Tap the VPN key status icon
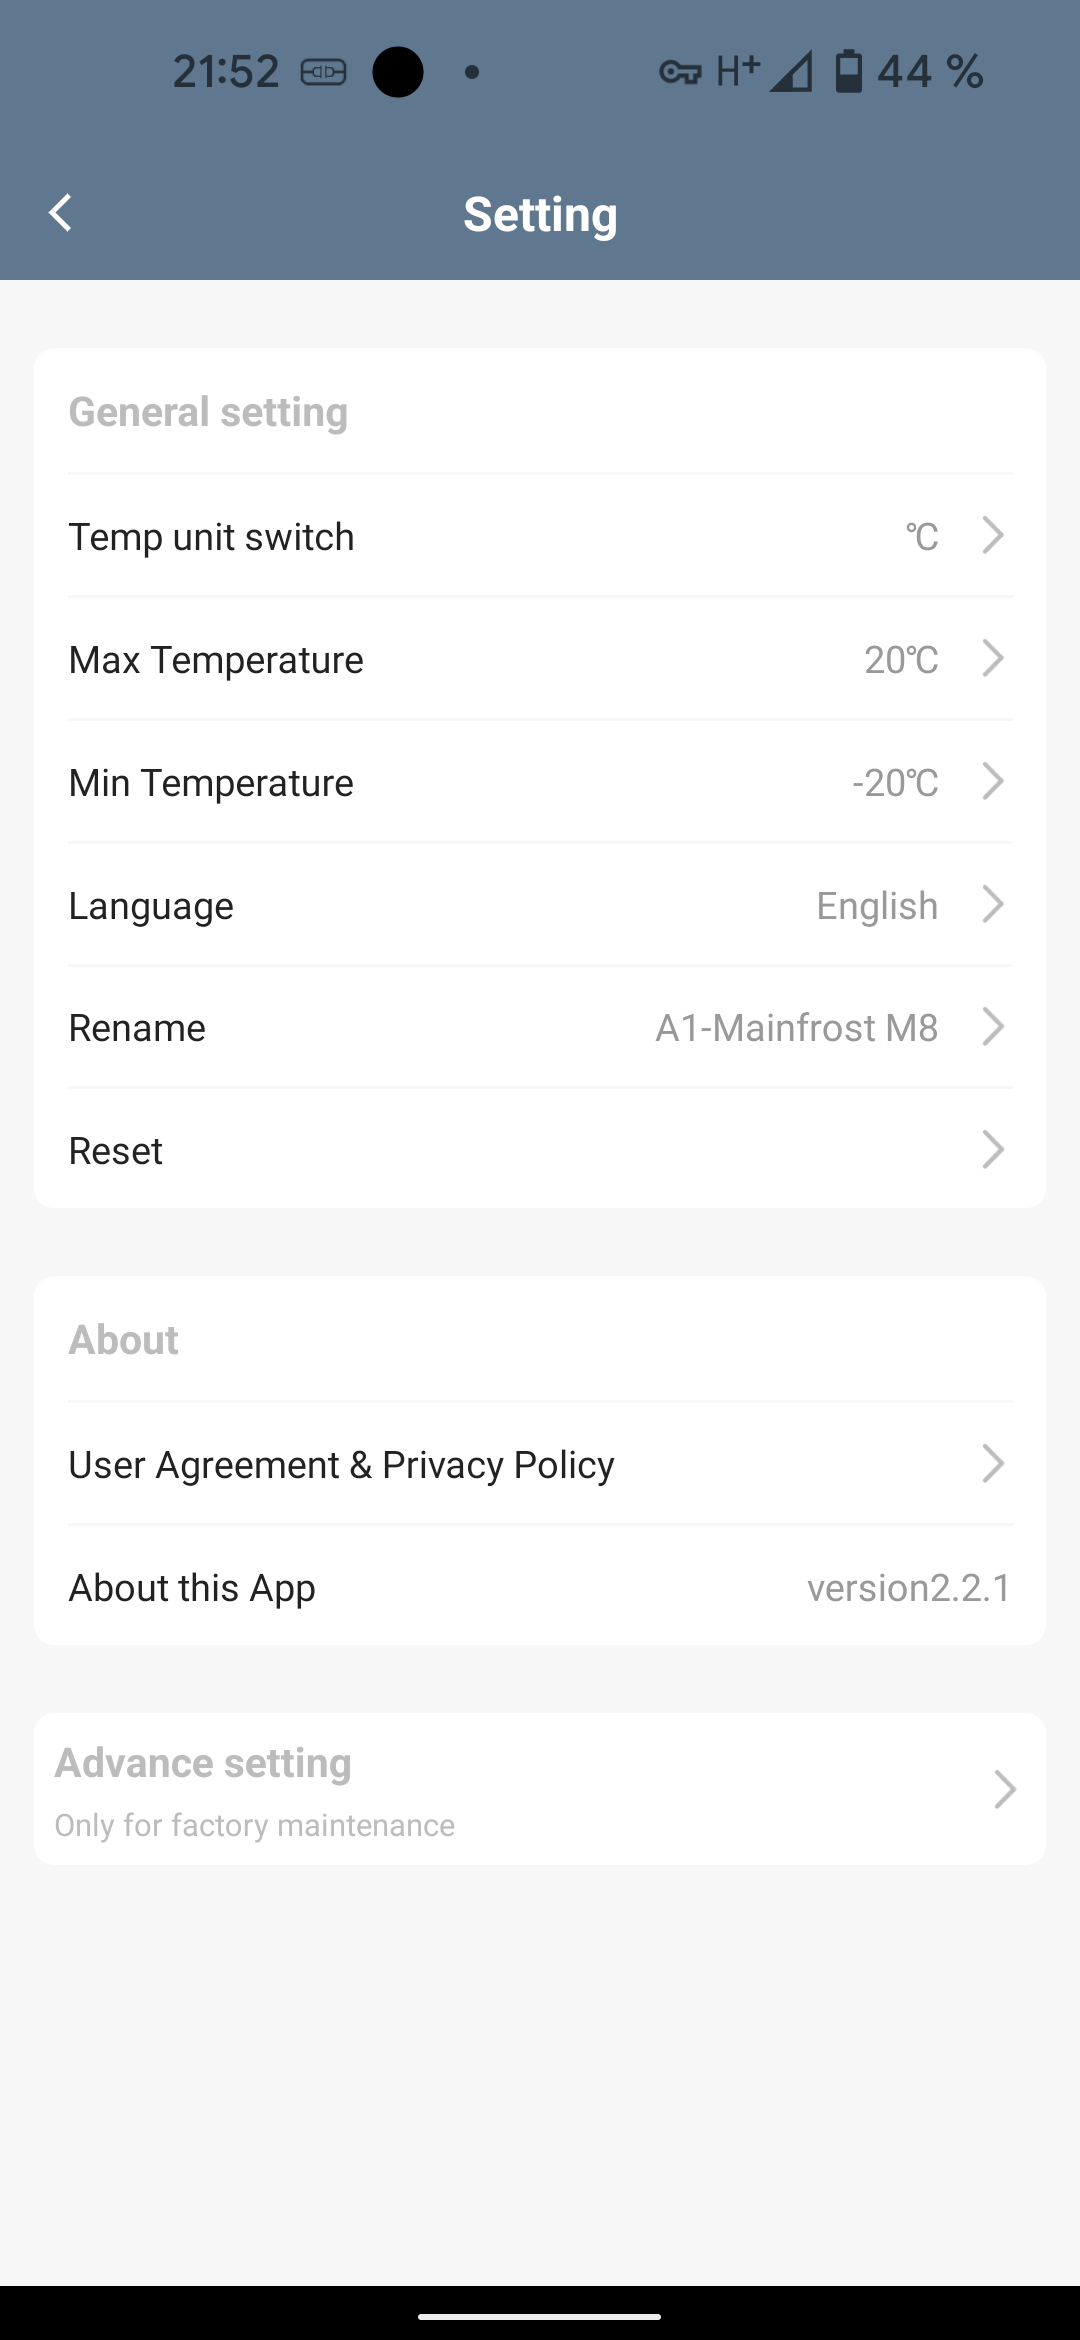1080x2340 pixels. pyautogui.click(x=680, y=72)
